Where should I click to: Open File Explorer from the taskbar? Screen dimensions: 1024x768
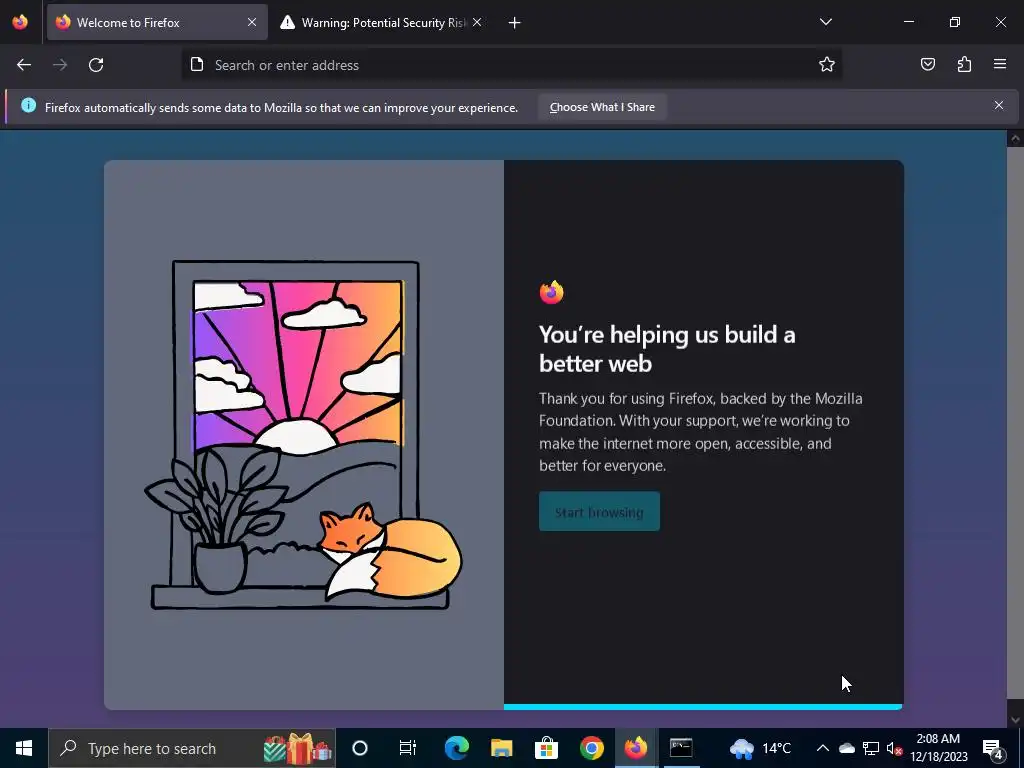tap(502, 748)
